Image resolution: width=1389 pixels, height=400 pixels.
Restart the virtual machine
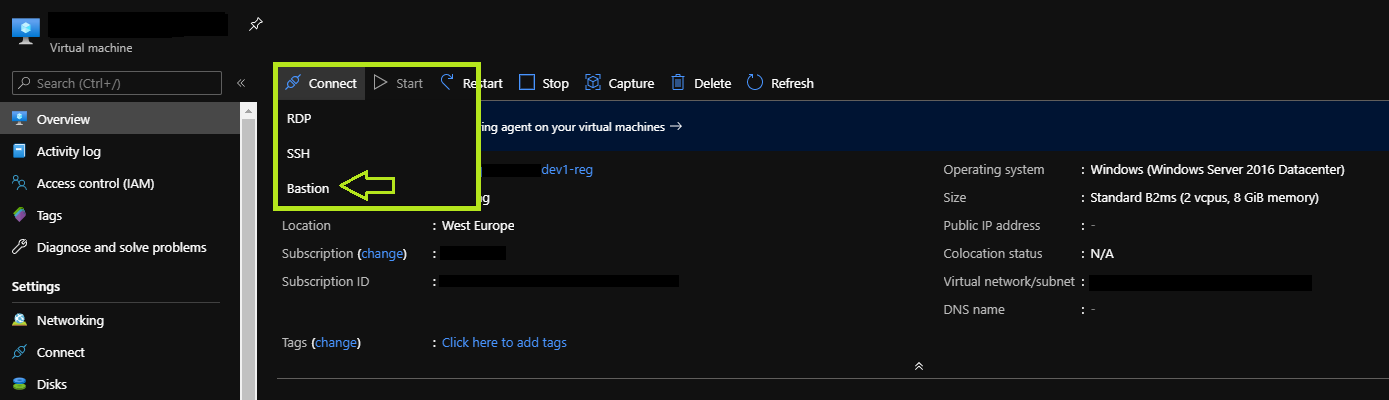coord(470,83)
